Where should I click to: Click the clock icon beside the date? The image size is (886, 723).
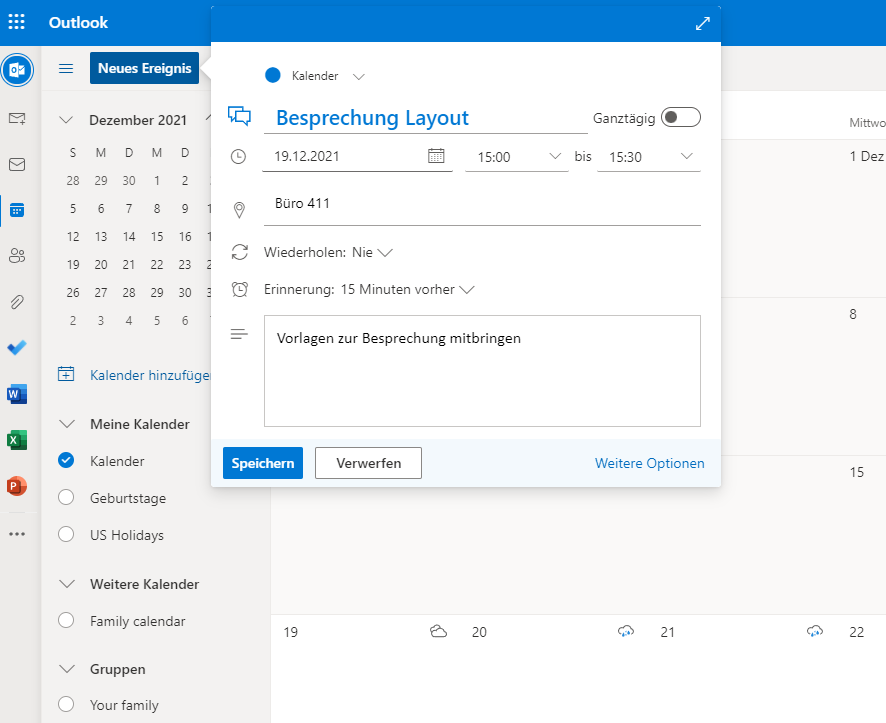coord(238,156)
